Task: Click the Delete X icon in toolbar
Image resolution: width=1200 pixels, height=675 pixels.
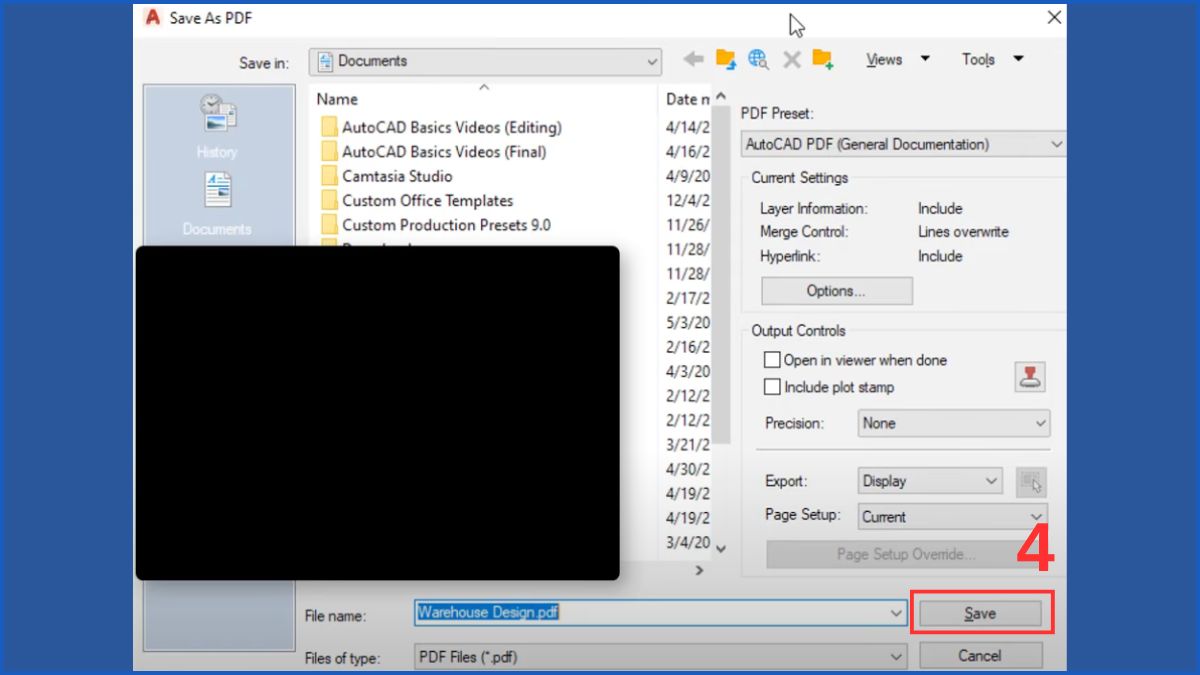Action: click(791, 60)
